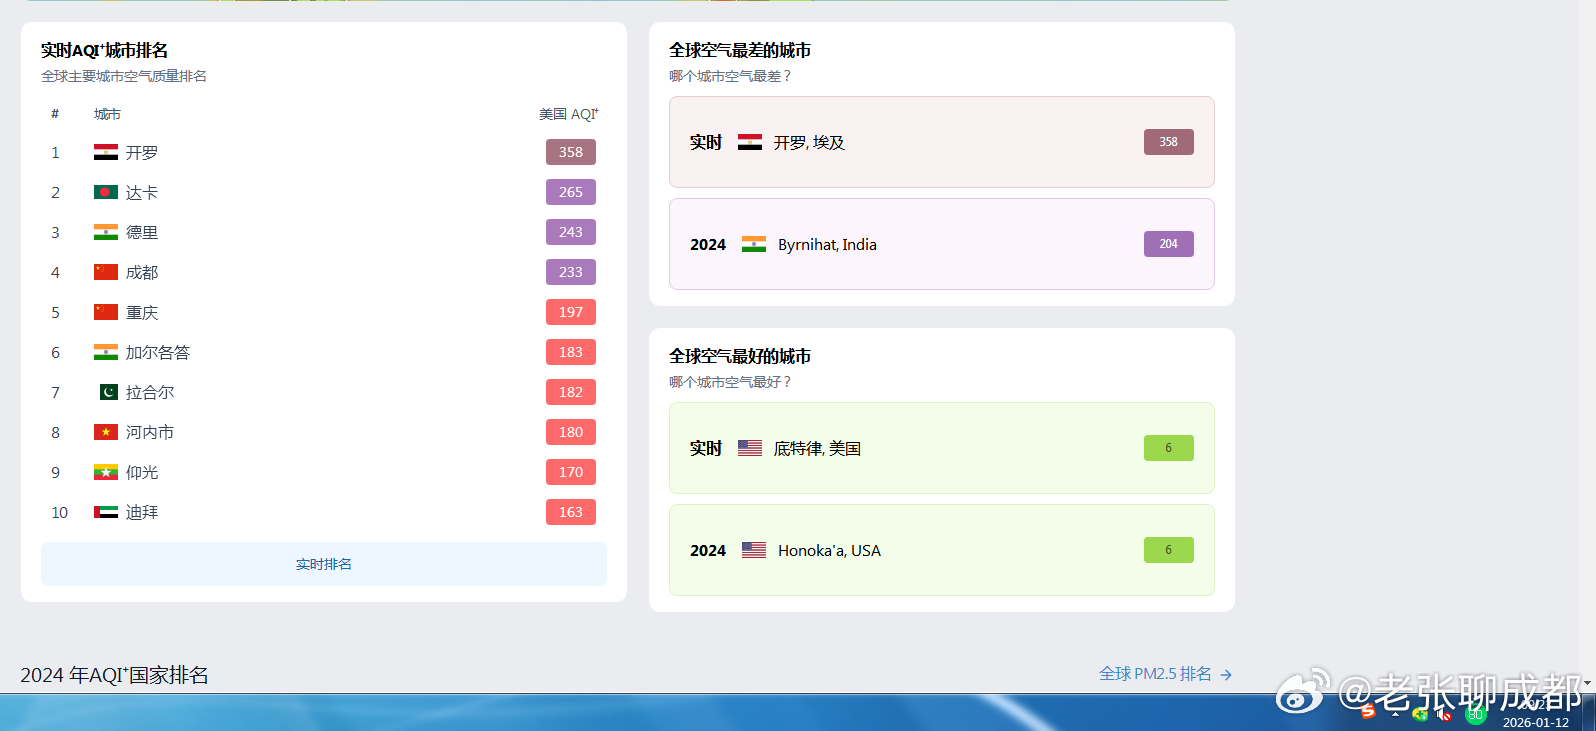Click the UAE flag next to 迪拜
This screenshot has height=731, width=1596.
tap(106, 512)
